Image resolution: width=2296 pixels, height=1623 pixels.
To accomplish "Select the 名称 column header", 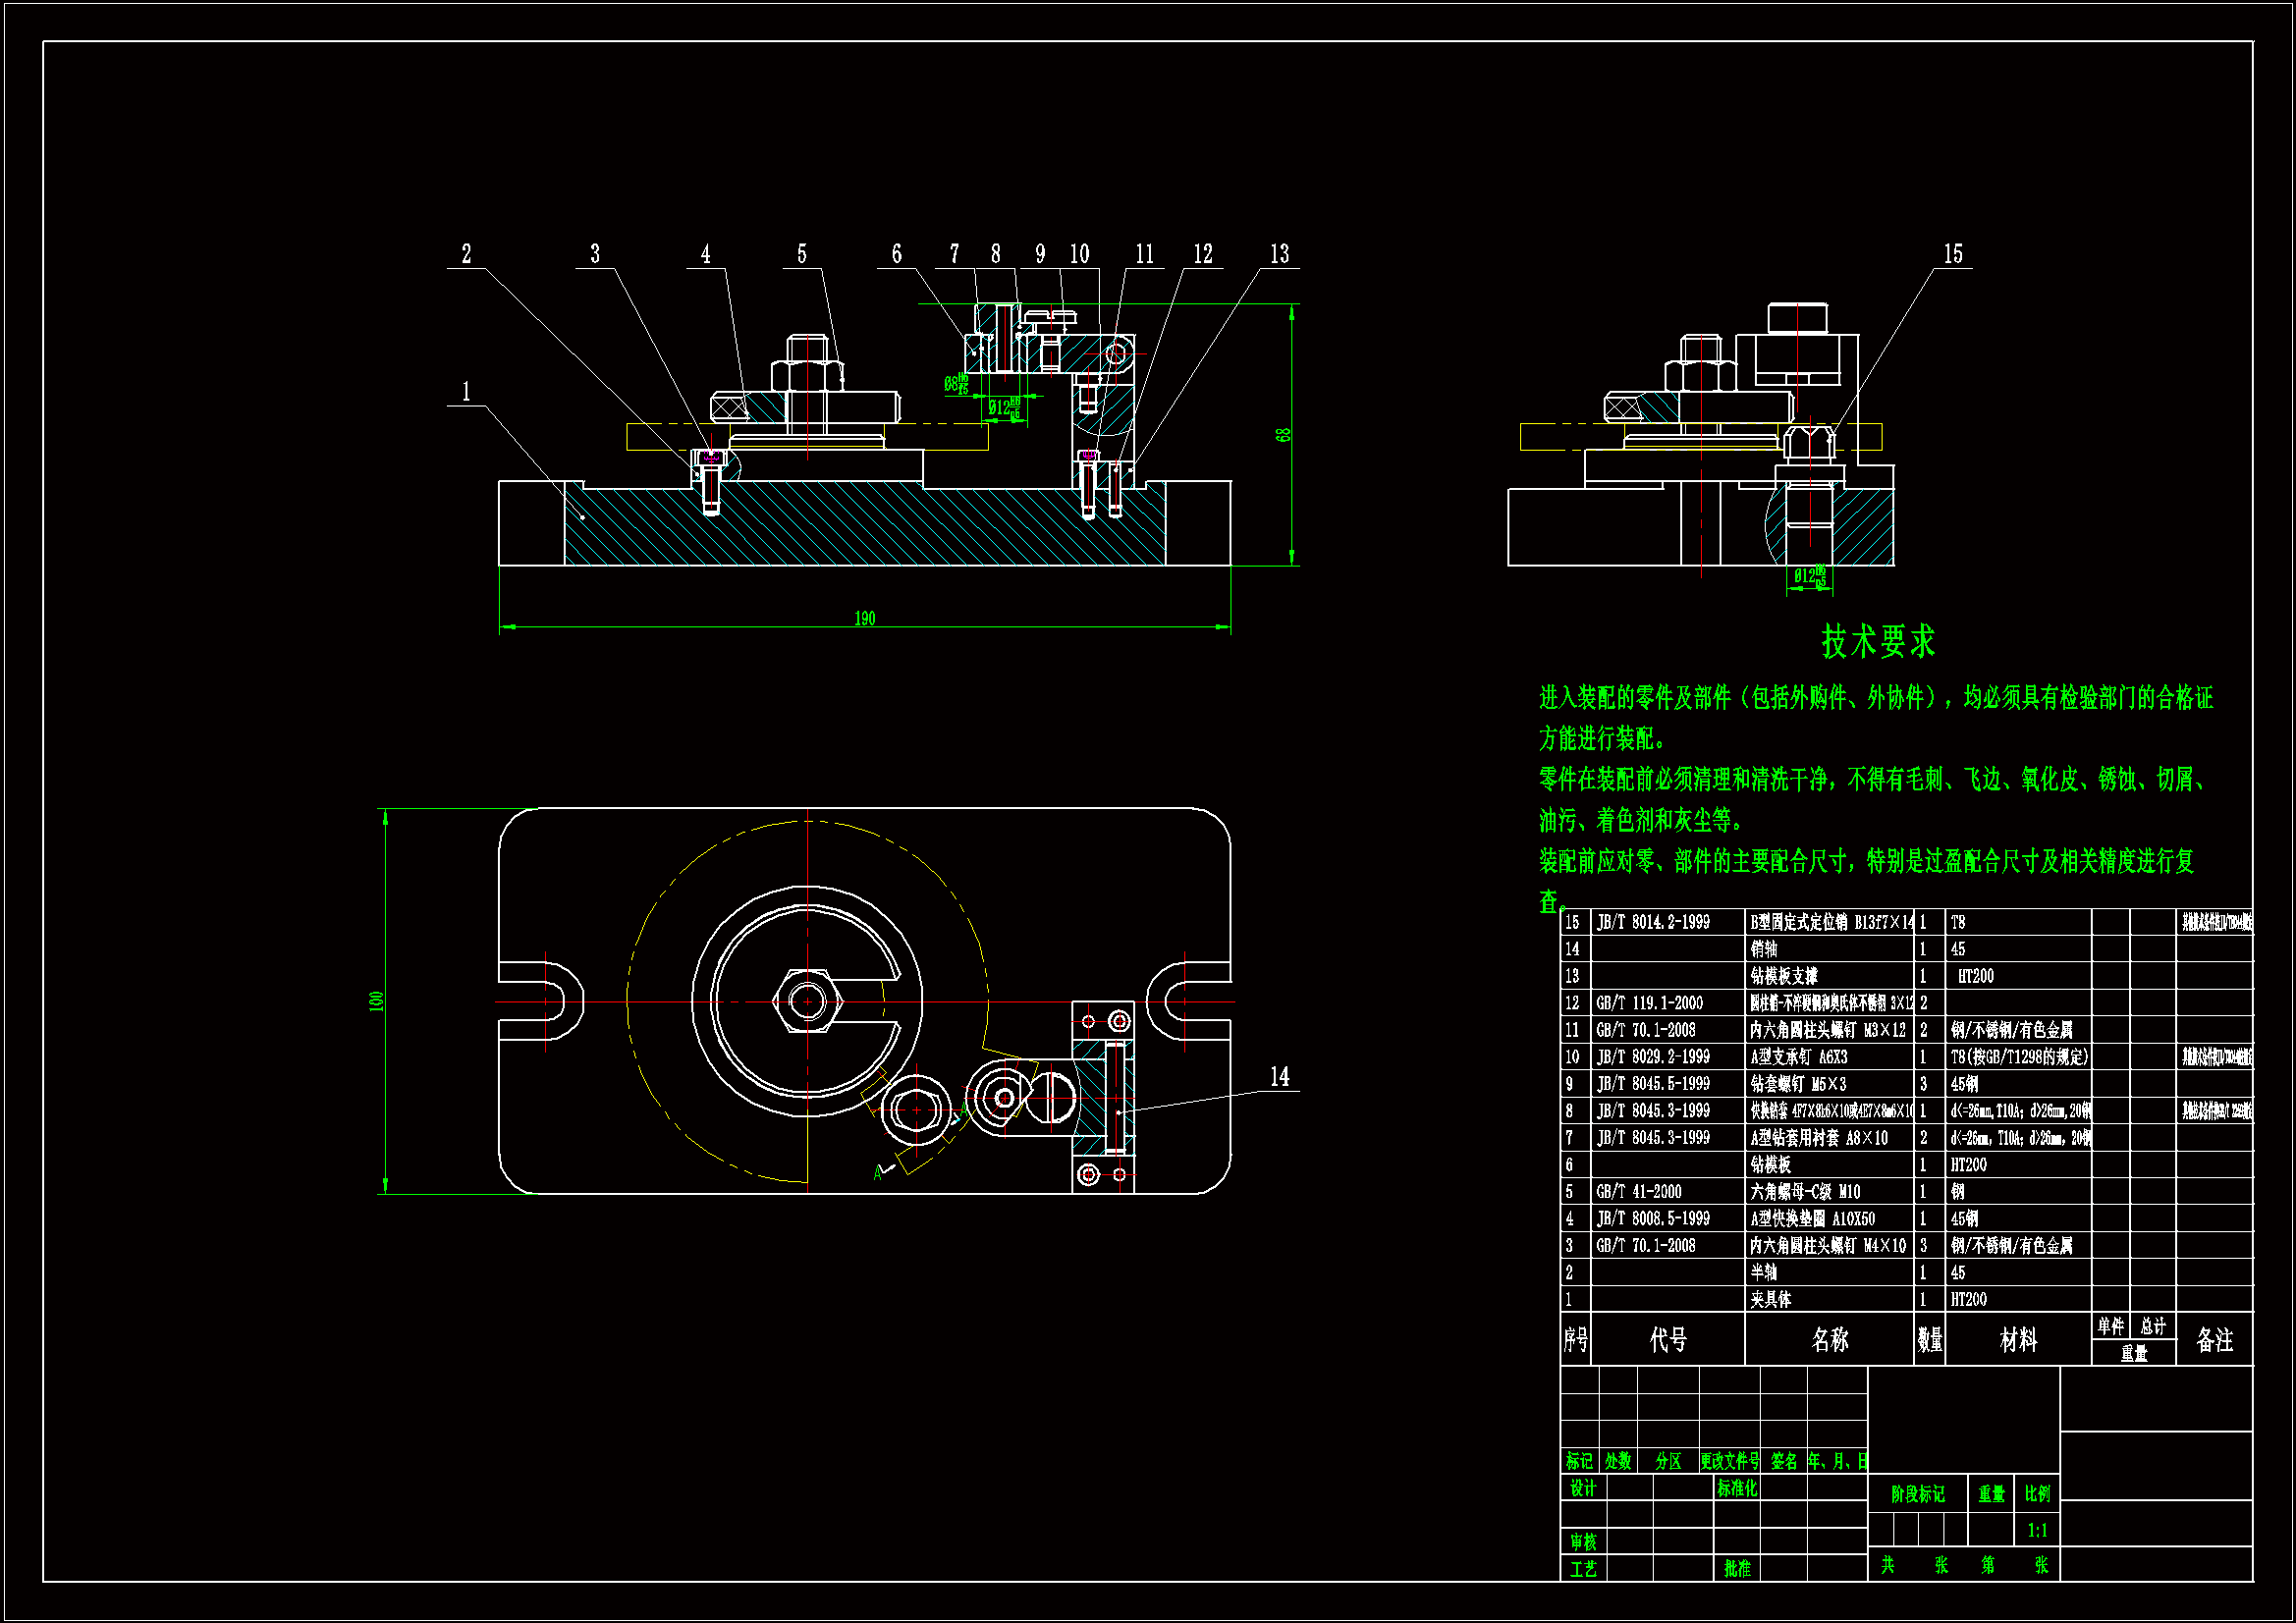I will click(1829, 1340).
